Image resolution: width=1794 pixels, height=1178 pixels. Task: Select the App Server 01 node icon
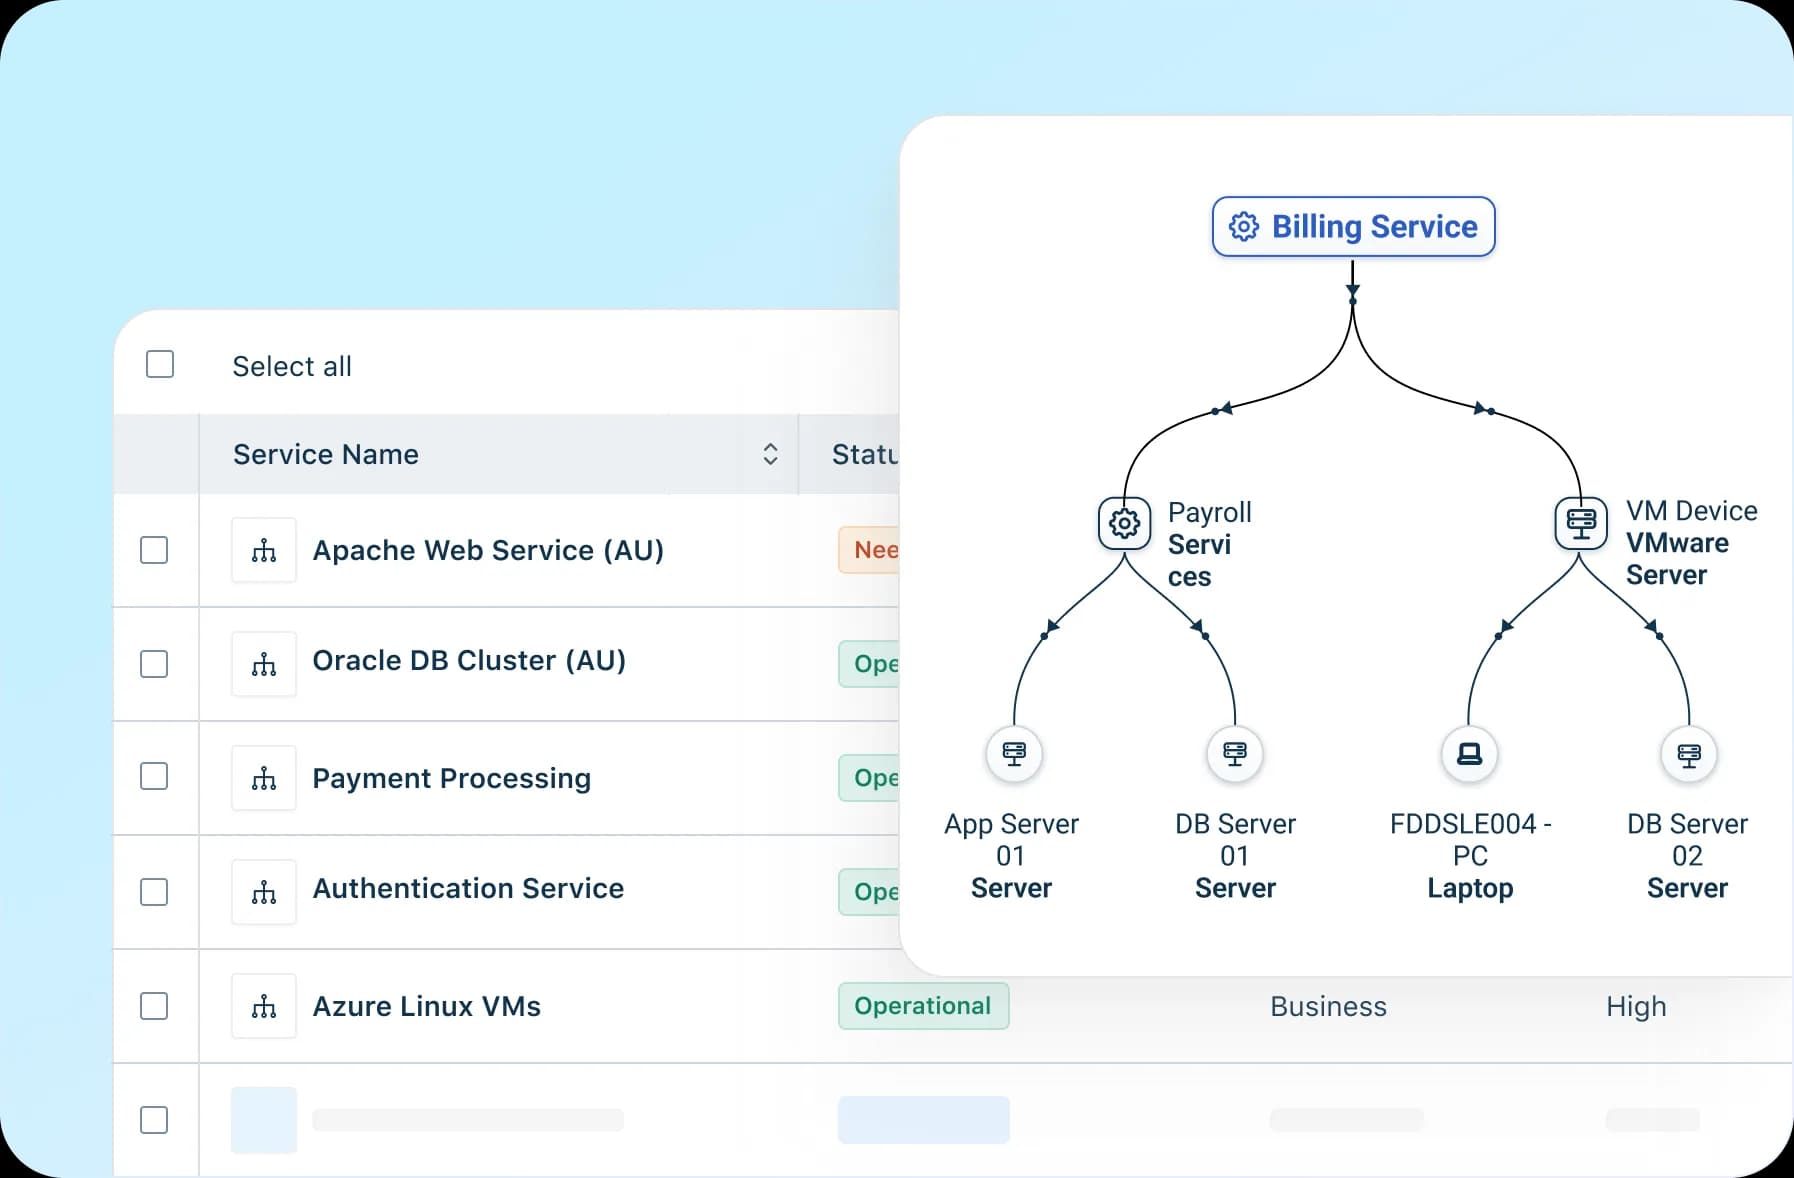(1014, 753)
